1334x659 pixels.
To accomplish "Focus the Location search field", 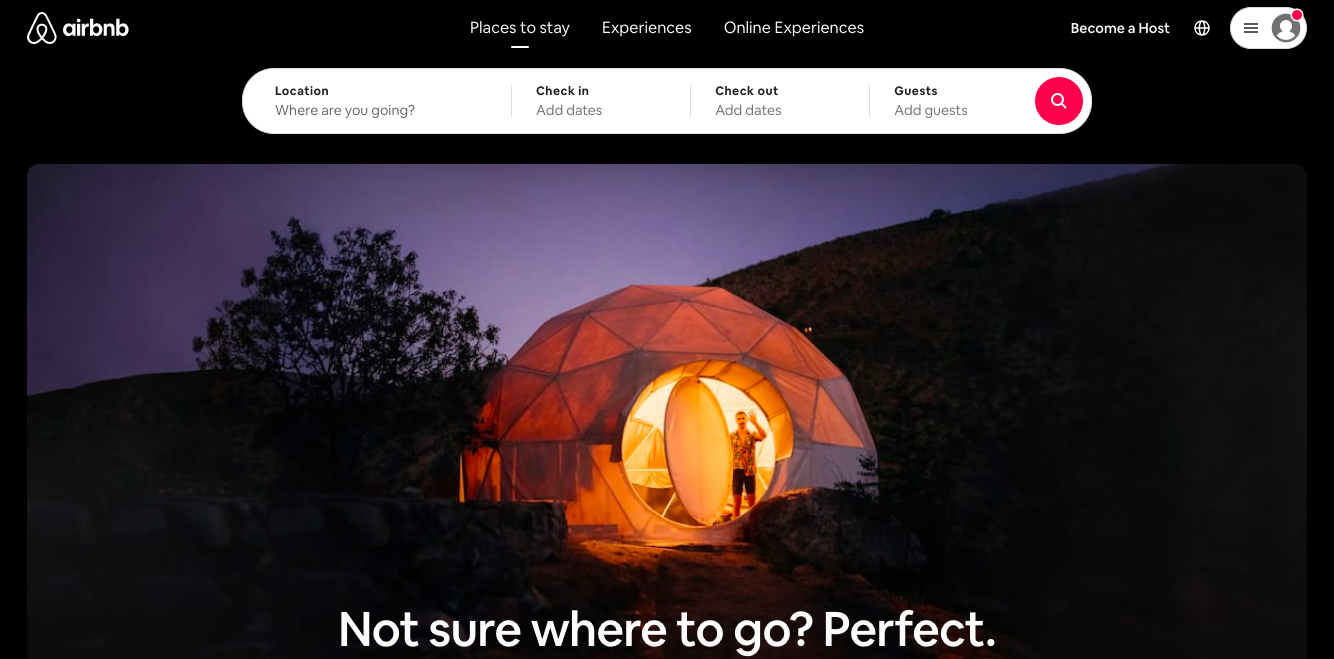I will click(377, 101).
